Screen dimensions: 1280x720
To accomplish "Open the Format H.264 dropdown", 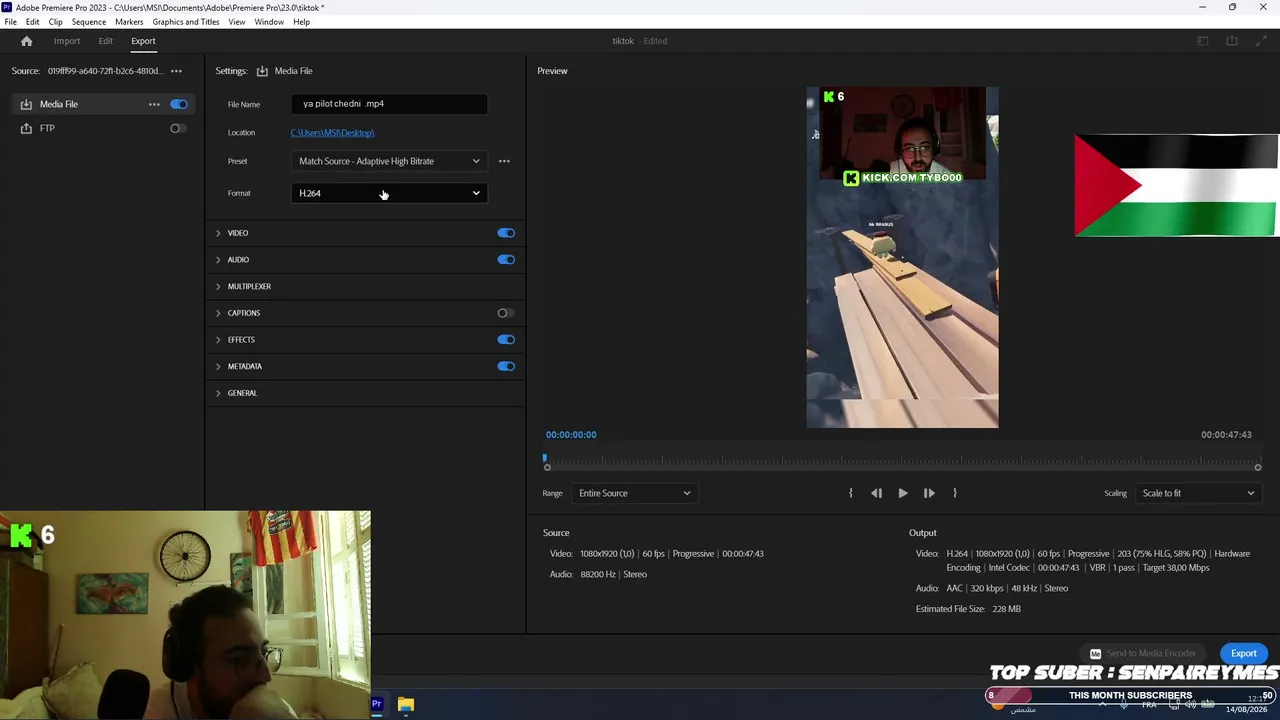I will pyautogui.click(x=389, y=193).
